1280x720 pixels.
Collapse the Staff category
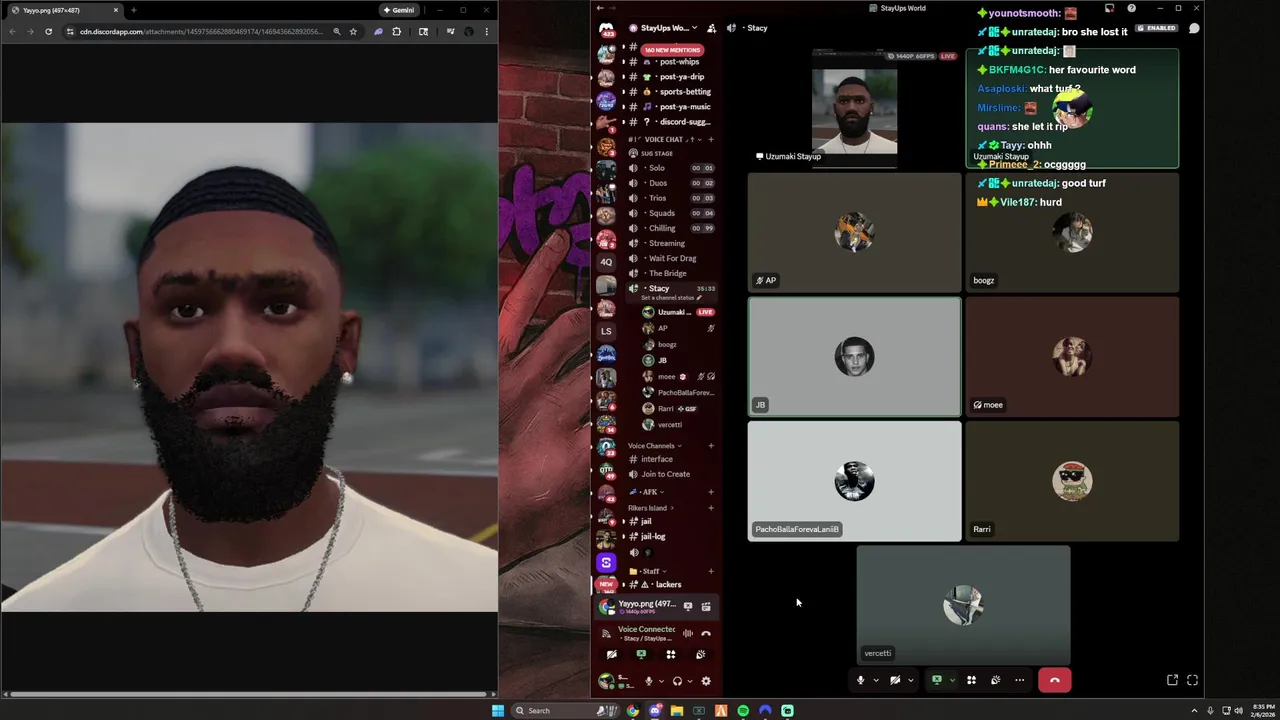[650, 571]
